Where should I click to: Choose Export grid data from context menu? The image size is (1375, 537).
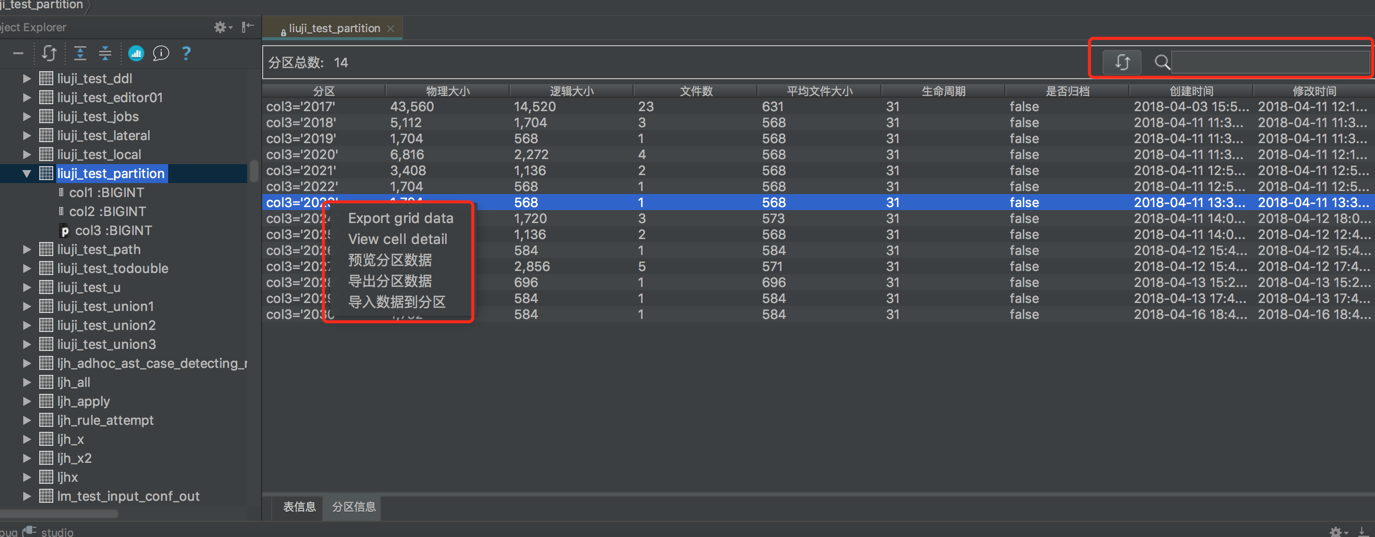(400, 218)
